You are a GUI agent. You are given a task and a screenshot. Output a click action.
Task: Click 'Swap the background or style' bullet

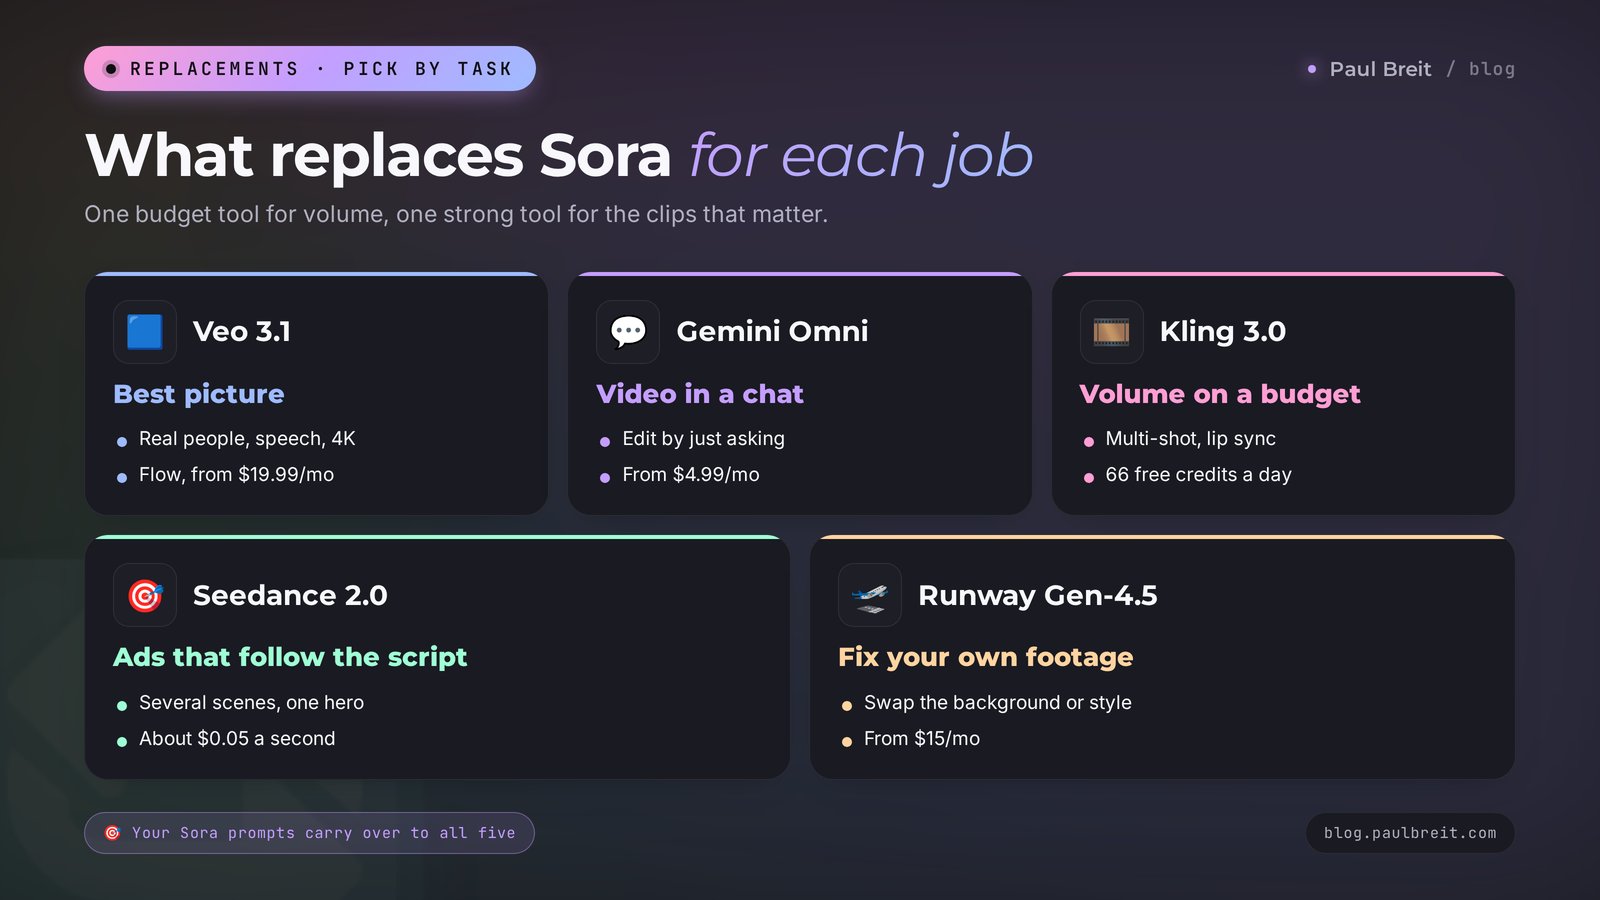point(997,703)
